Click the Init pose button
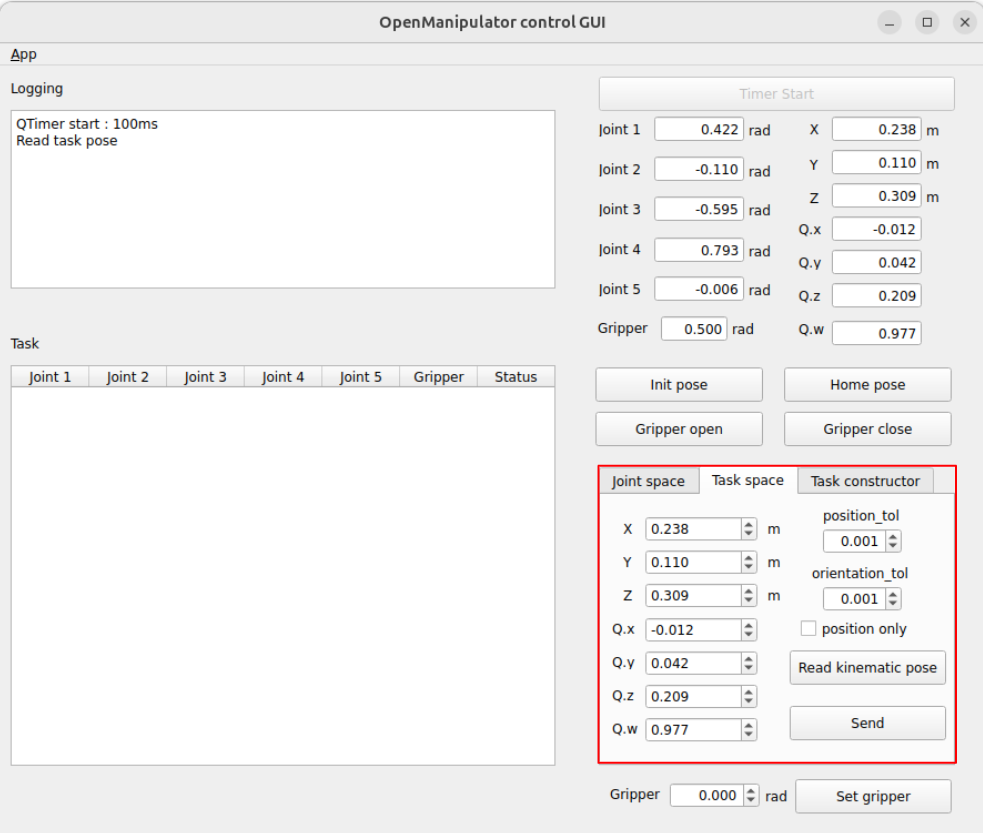 click(678, 385)
